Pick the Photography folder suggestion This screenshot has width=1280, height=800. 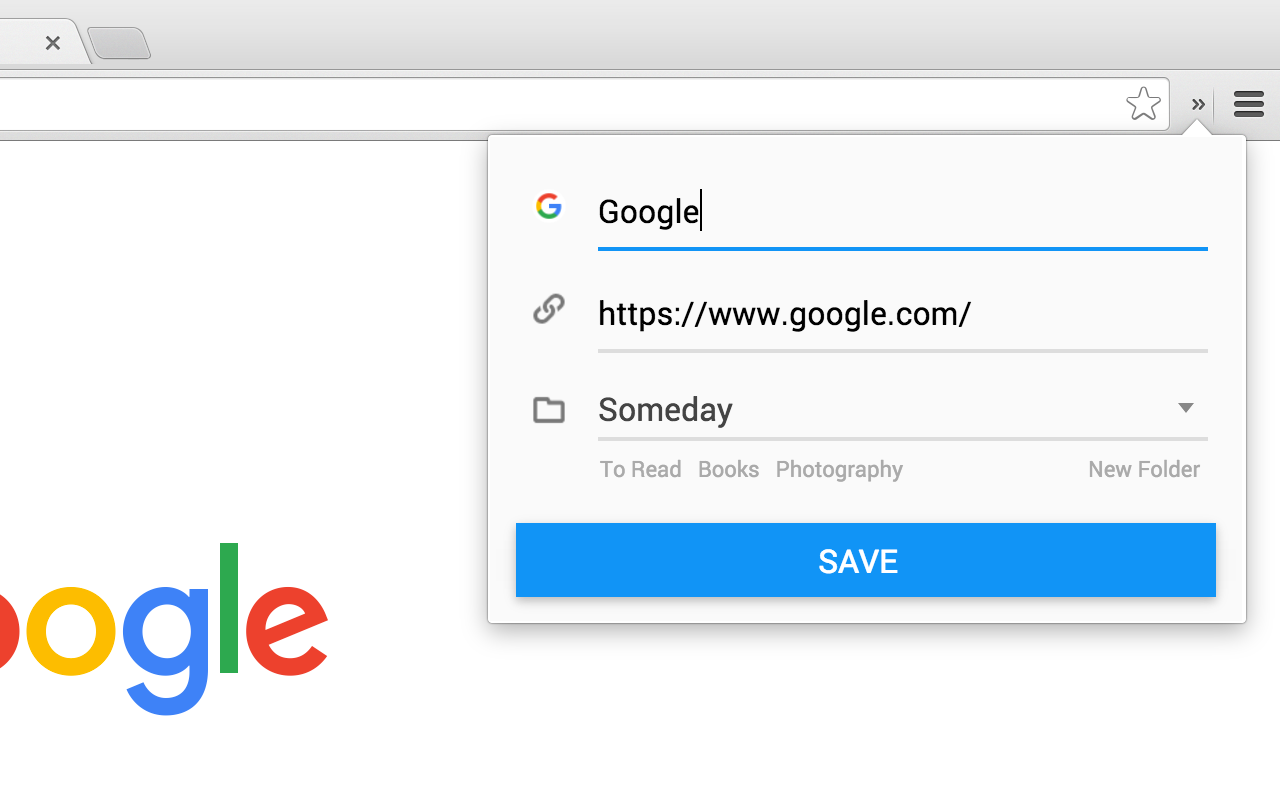click(838, 469)
